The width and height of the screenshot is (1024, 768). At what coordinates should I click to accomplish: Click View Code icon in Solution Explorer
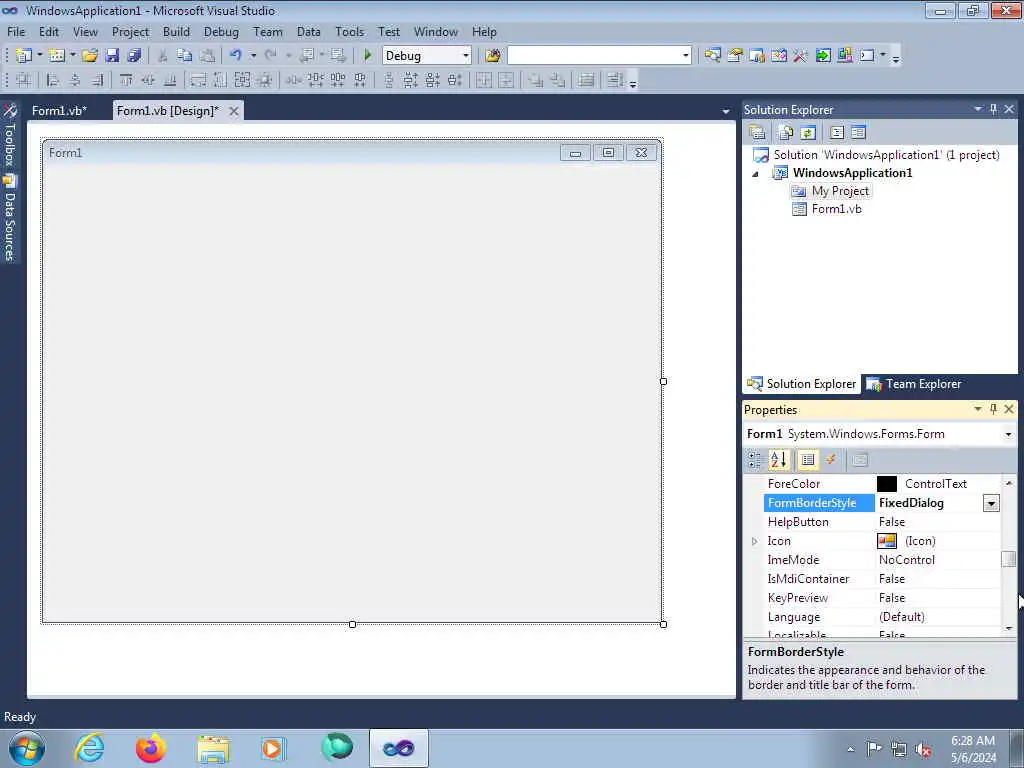[x=837, y=133]
